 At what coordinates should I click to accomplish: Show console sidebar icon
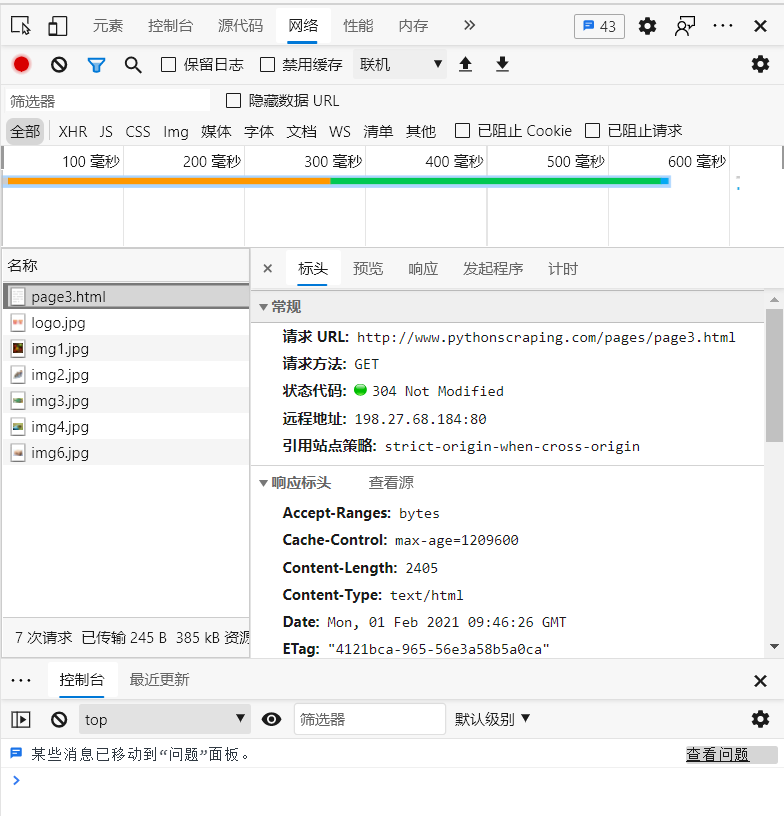pyautogui.click(x=21, y=720)
